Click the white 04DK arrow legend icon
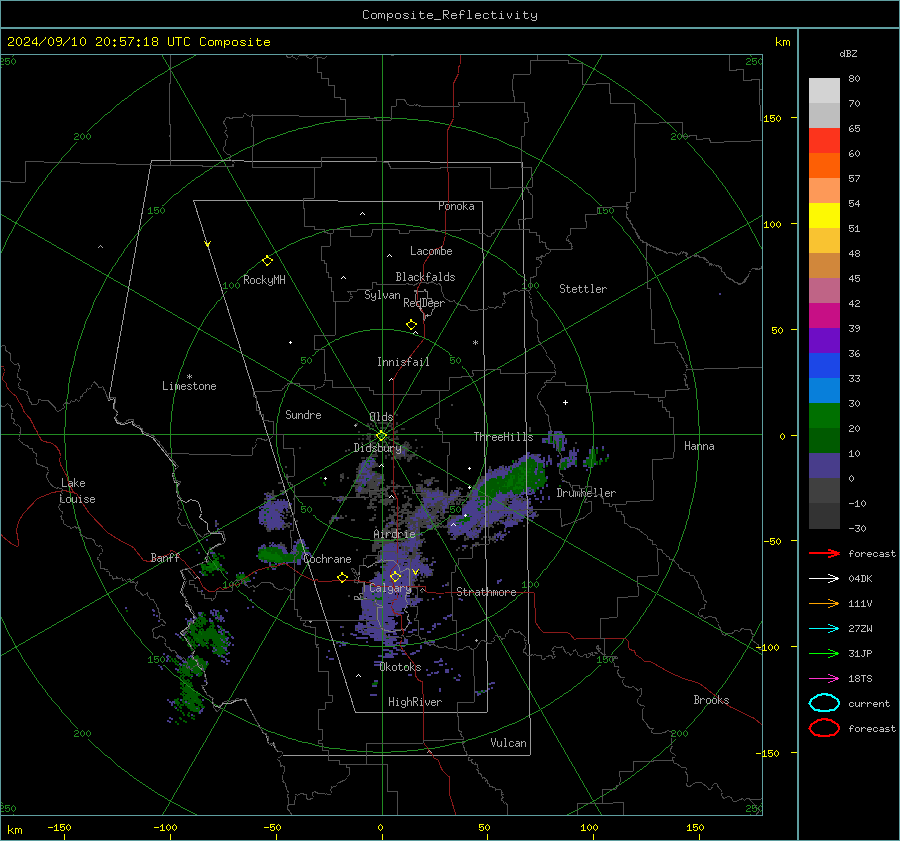 coord(824,579)
